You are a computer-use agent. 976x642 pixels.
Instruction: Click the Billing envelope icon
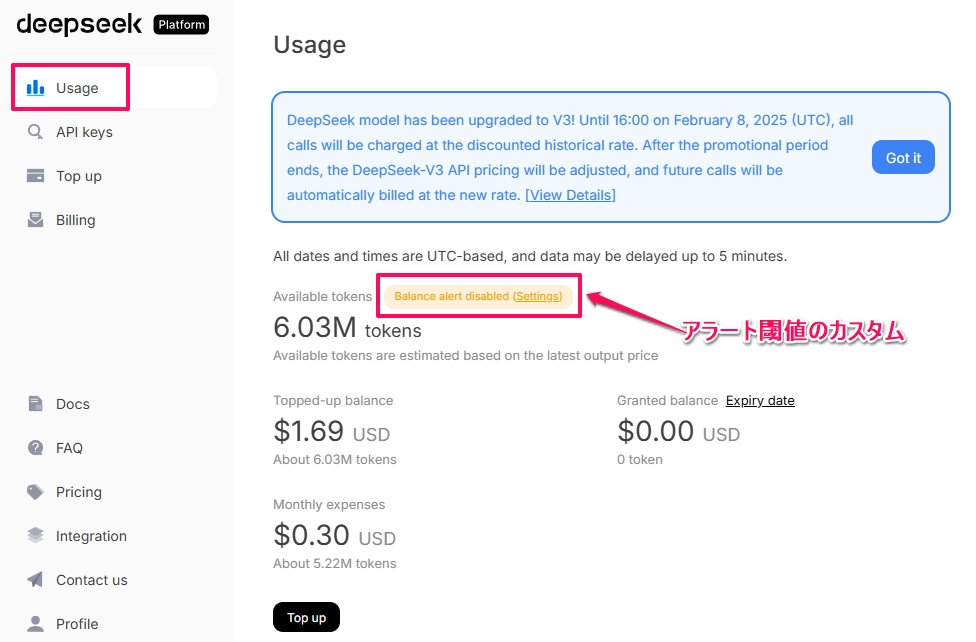35,220
